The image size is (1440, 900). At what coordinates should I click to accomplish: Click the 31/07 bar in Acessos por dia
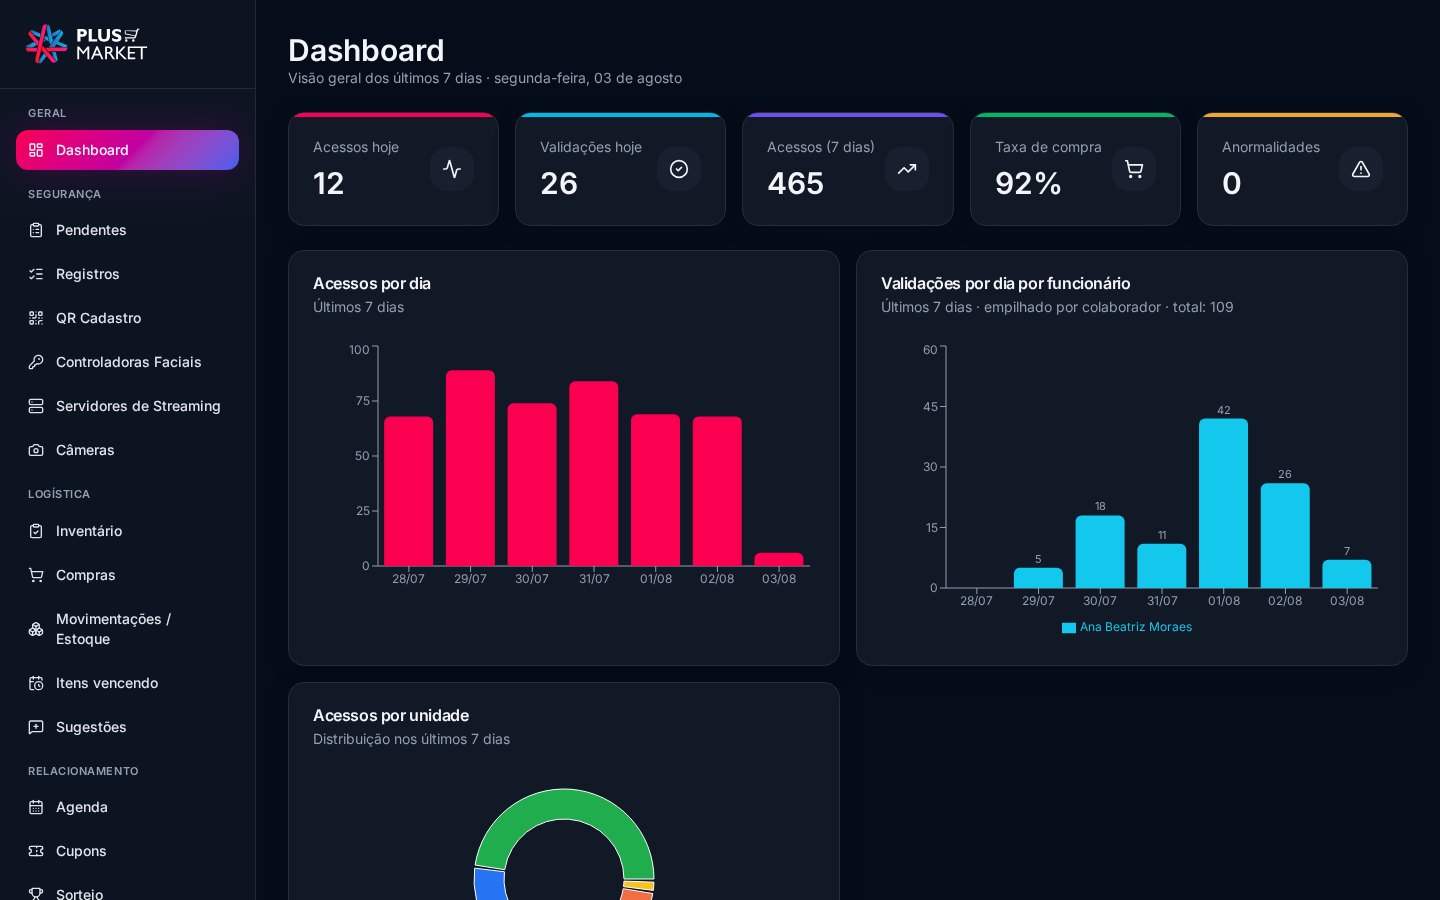coord(594,473)
